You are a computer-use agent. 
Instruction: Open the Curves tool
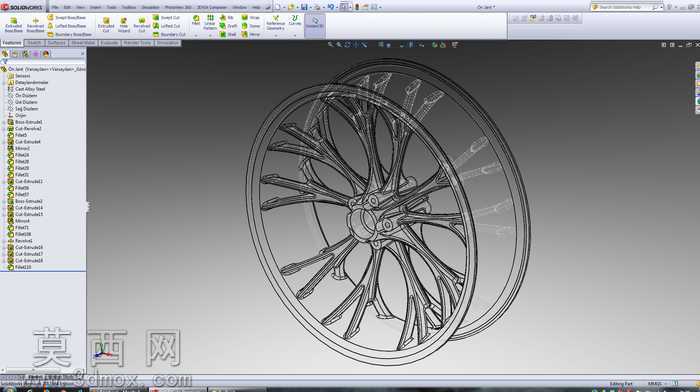(295, 21)
